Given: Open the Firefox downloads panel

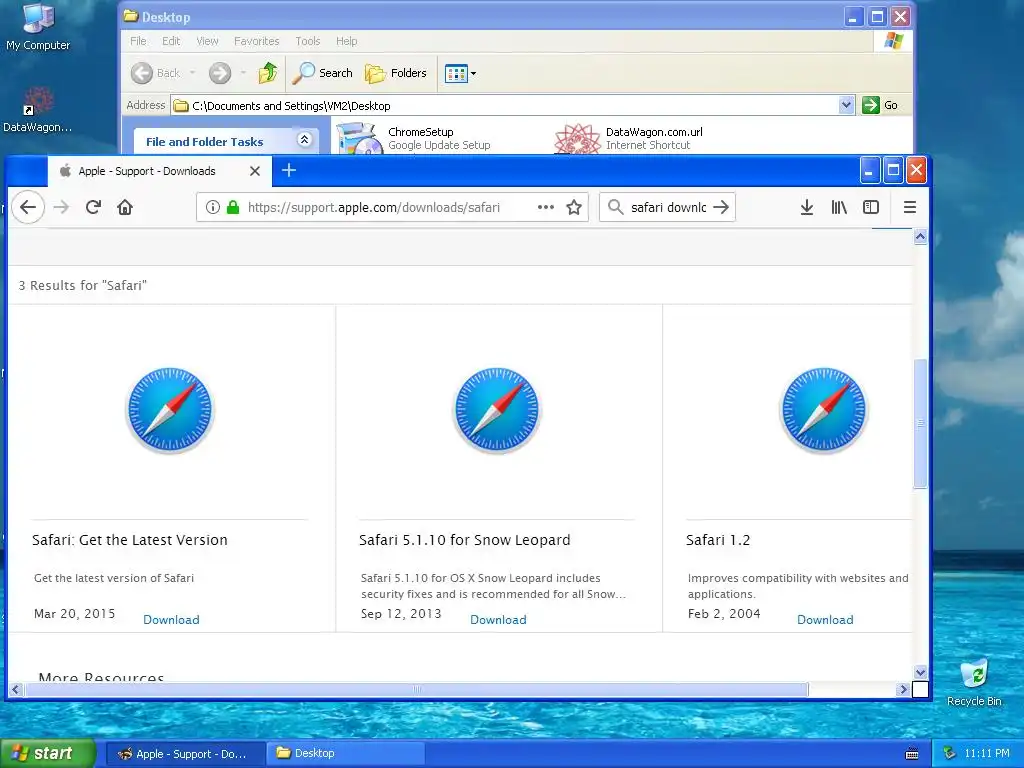Looking at the screenshot, I should [807, 207].
